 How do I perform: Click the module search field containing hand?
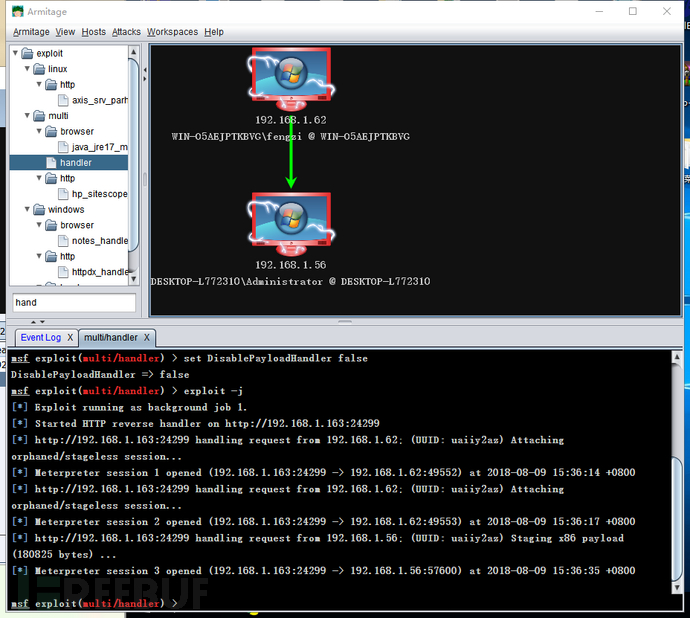tap(73, 302)
